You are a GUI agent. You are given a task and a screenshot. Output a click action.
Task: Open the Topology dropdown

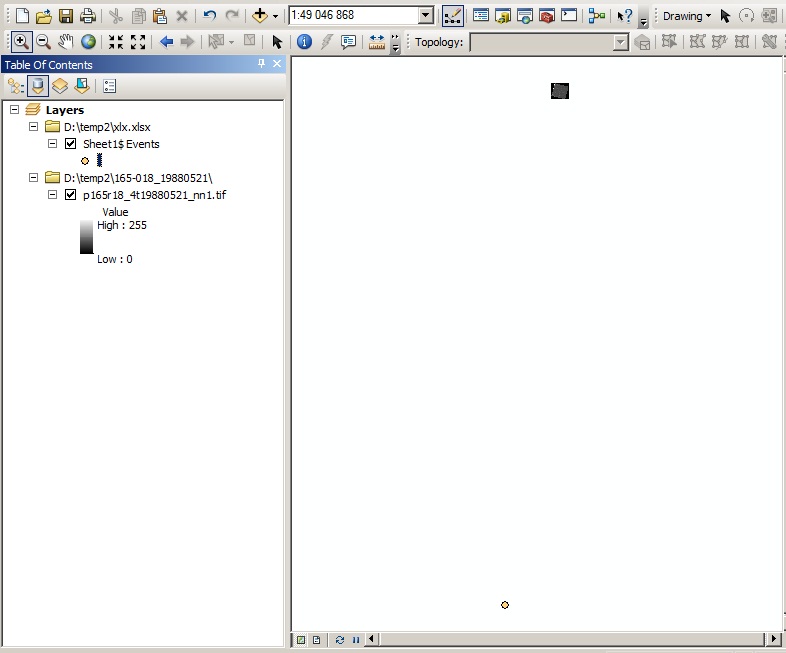click(621, 42)
